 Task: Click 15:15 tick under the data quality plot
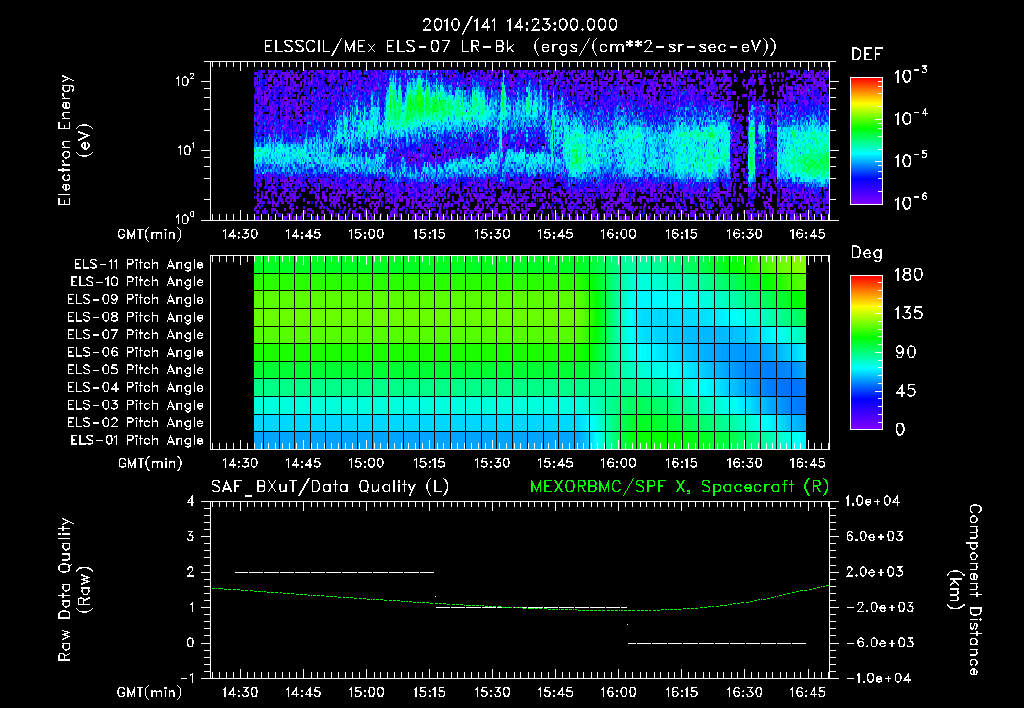(x=428, y=692)
